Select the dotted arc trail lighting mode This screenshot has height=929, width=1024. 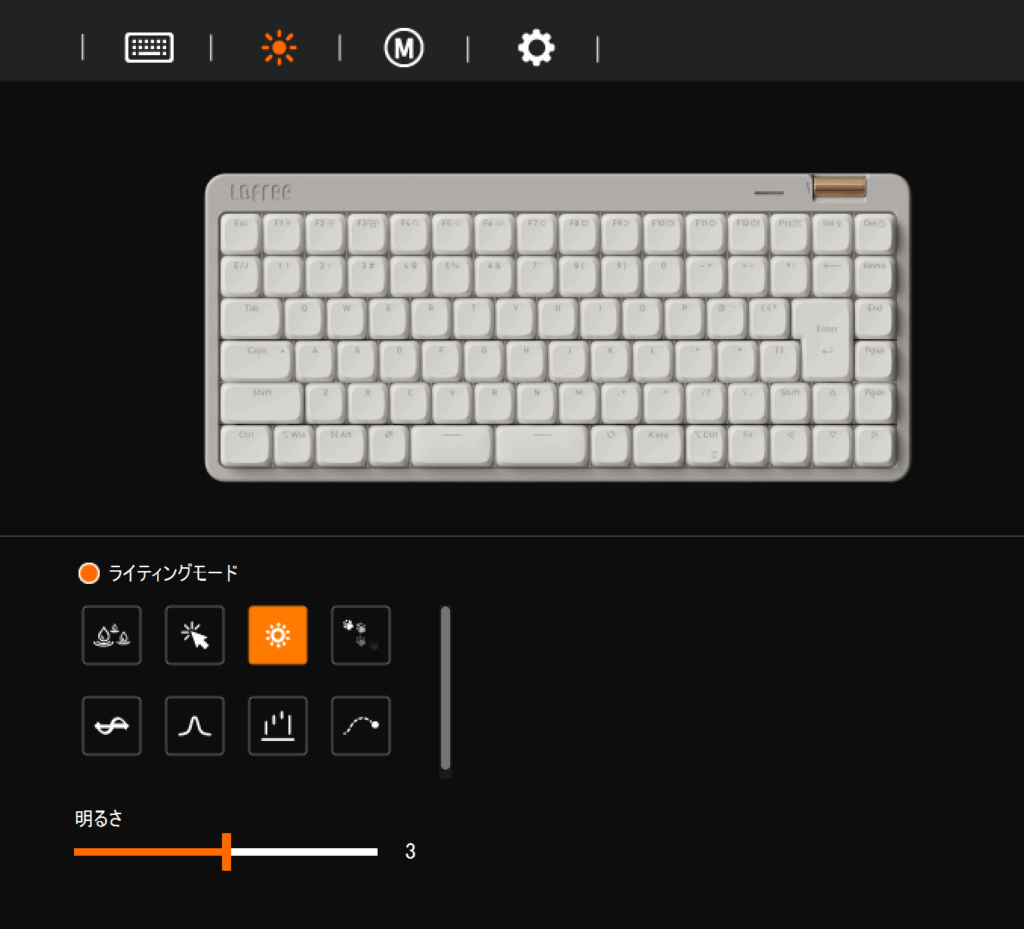coord(360,725)
